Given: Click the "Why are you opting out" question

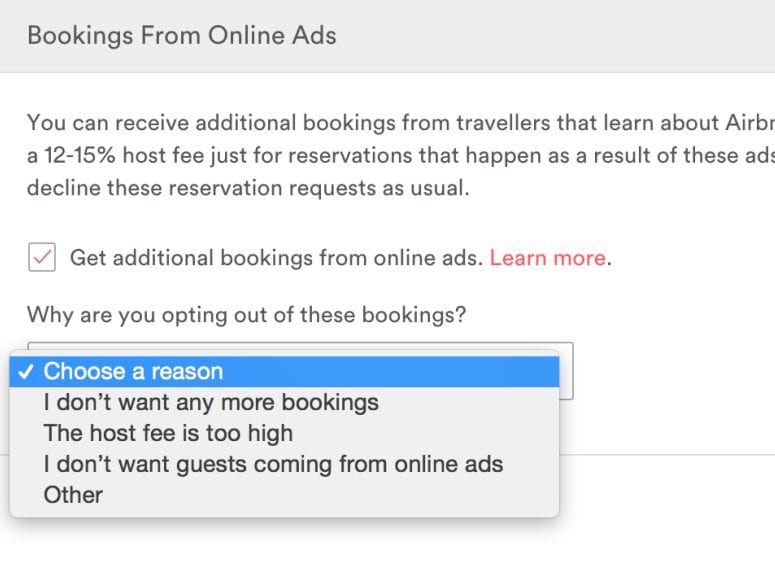Looking at the screenshot, I should point(246,315).
